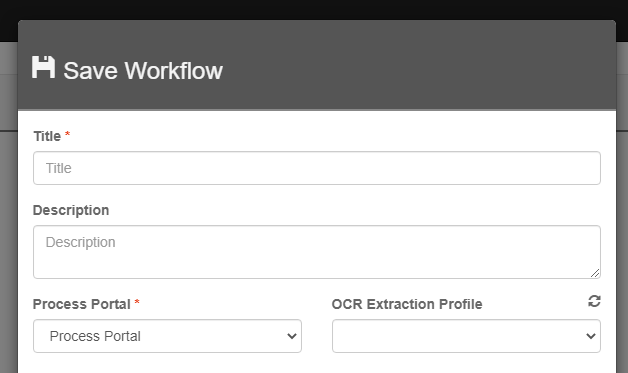Refresh the OCR Extraction Profile list
The width and height of the screenshot is (628, 373).
(x=594, y=301)
